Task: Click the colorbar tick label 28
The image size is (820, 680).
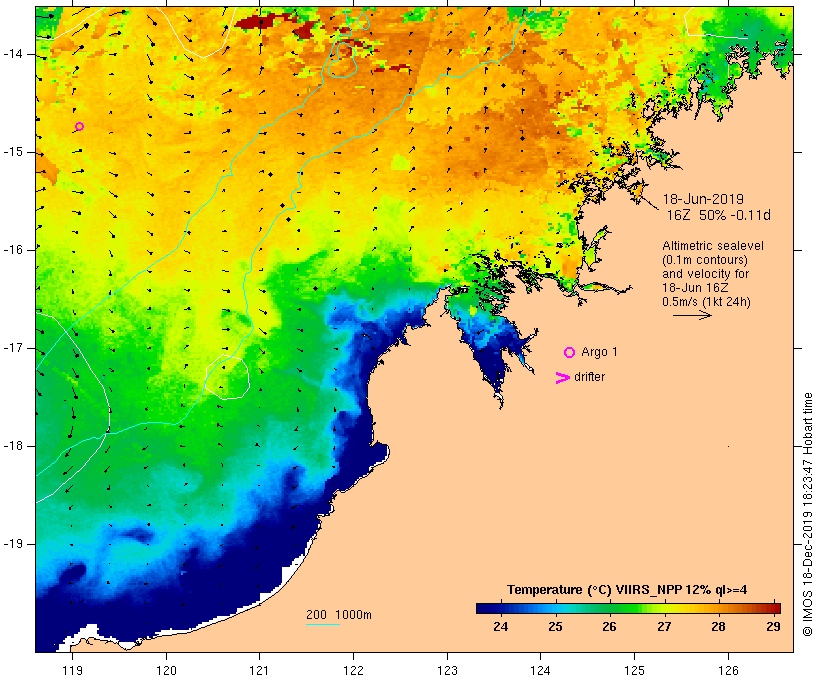Action: (x=719, y=626)
